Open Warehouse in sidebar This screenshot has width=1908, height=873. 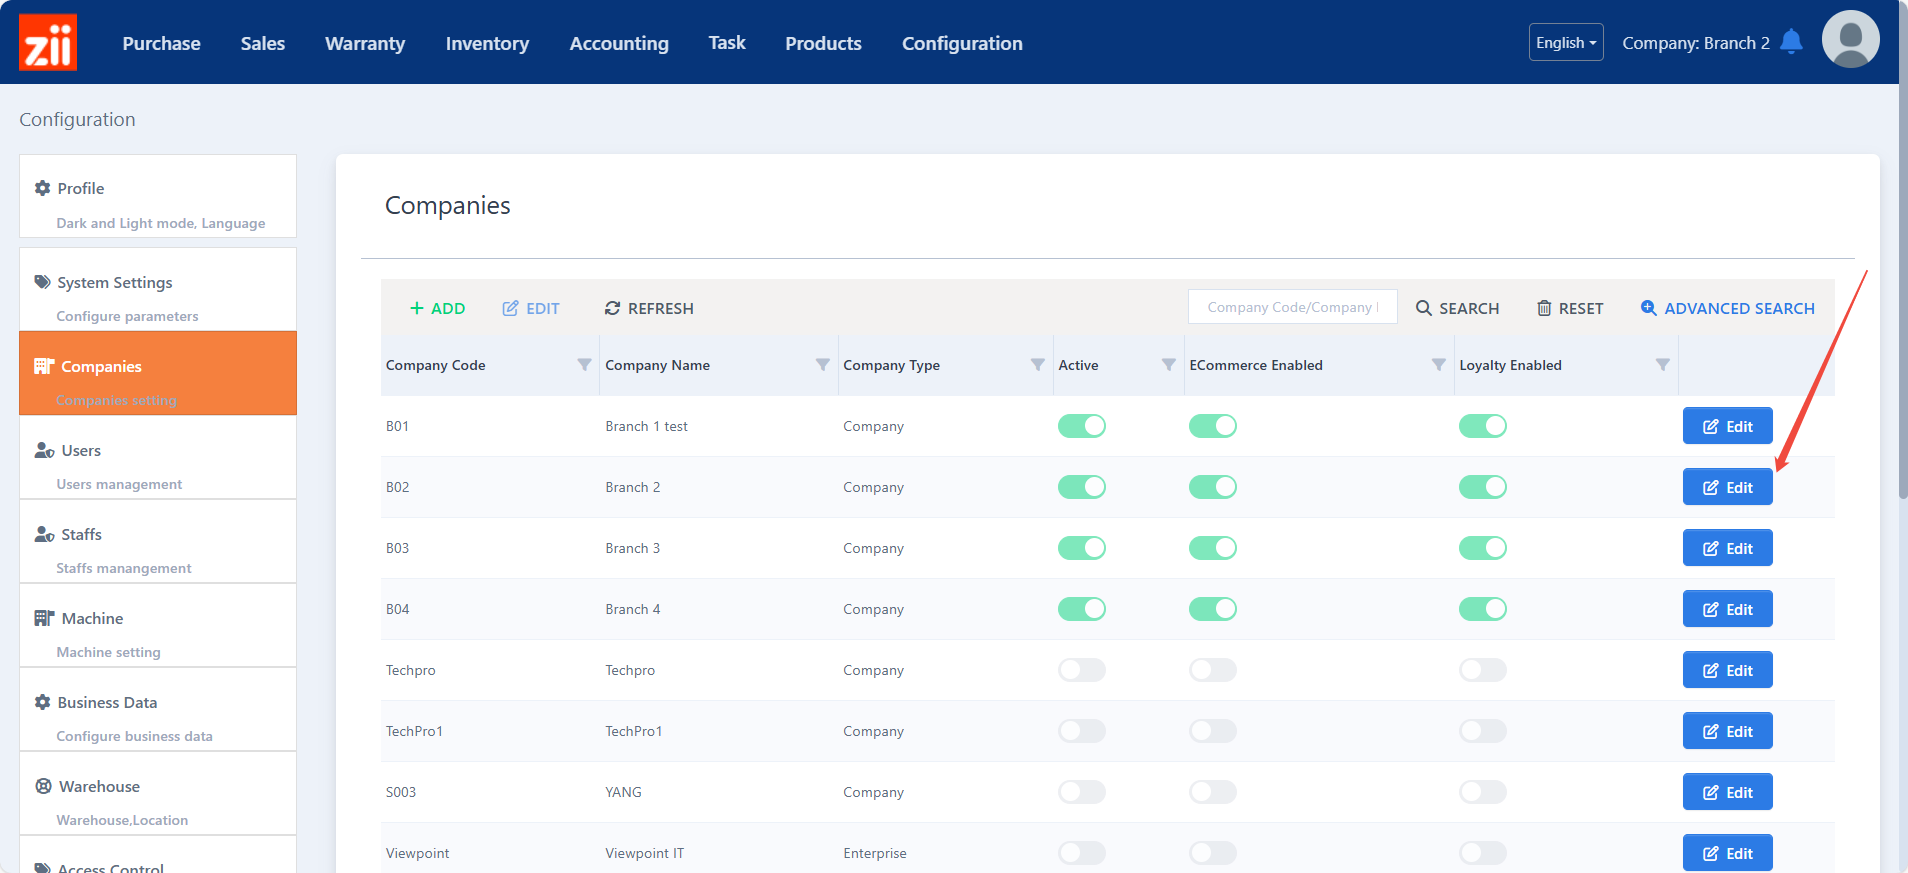tap(158, 793)
